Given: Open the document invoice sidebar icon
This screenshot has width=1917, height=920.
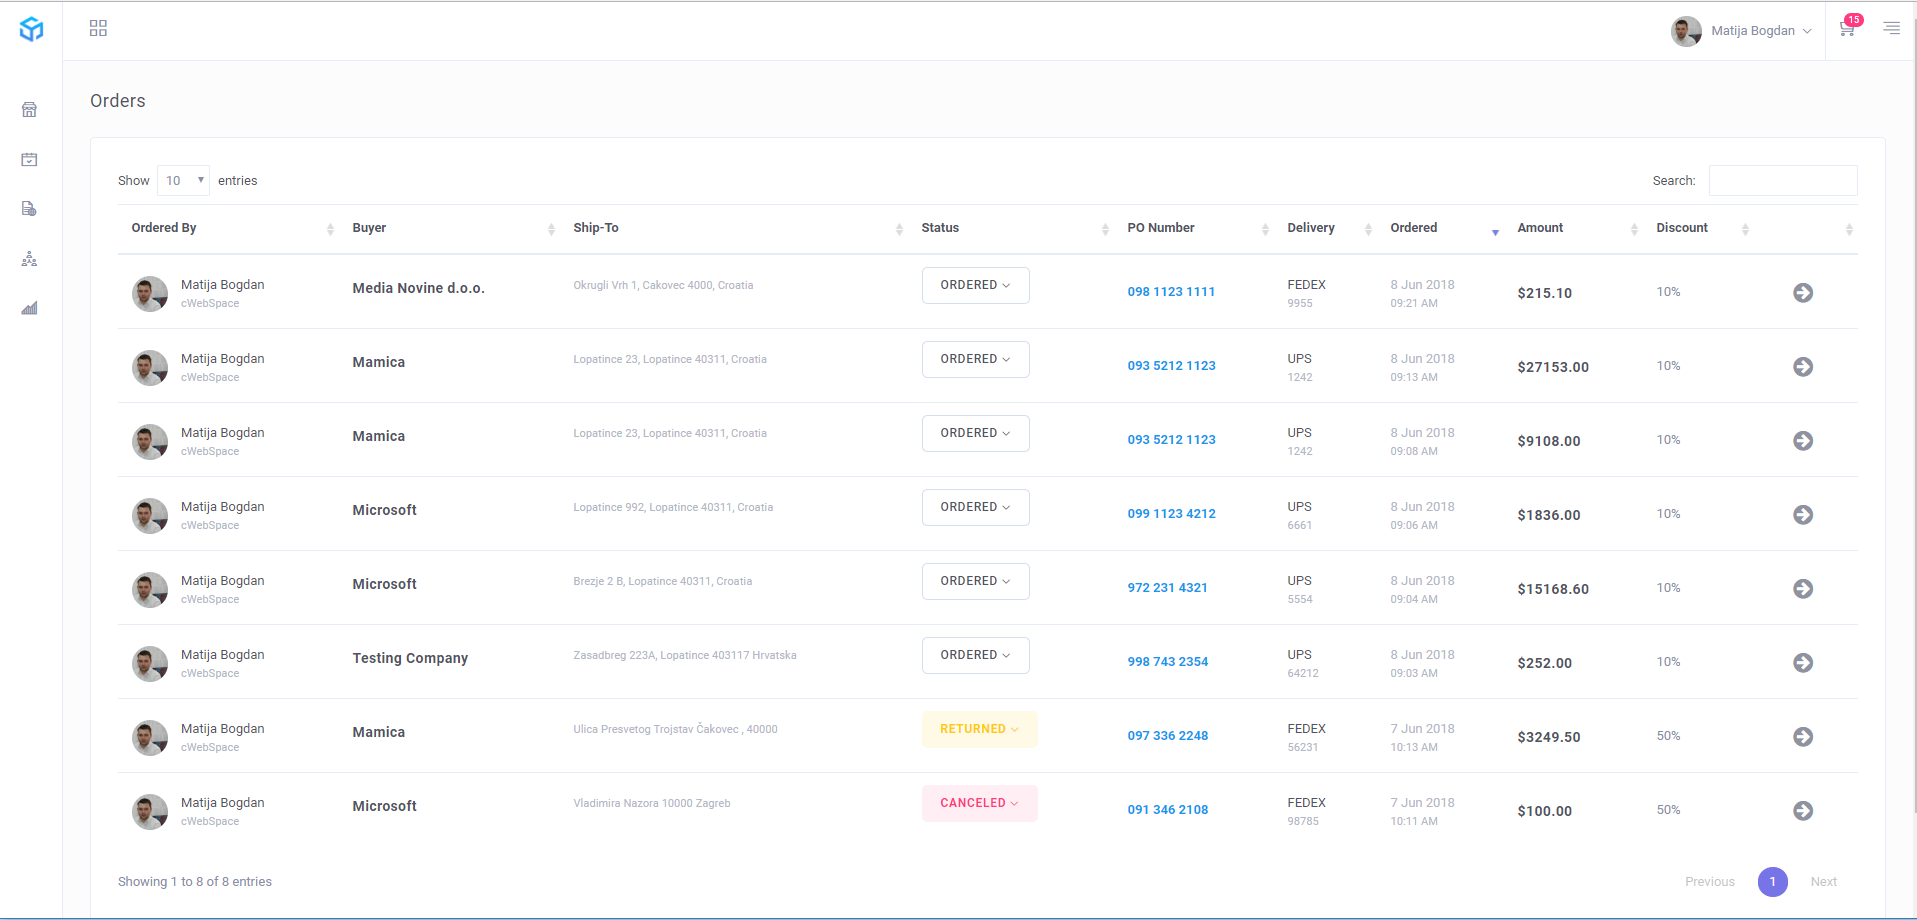Looking at the screenshot, I should tap(29, 209).
